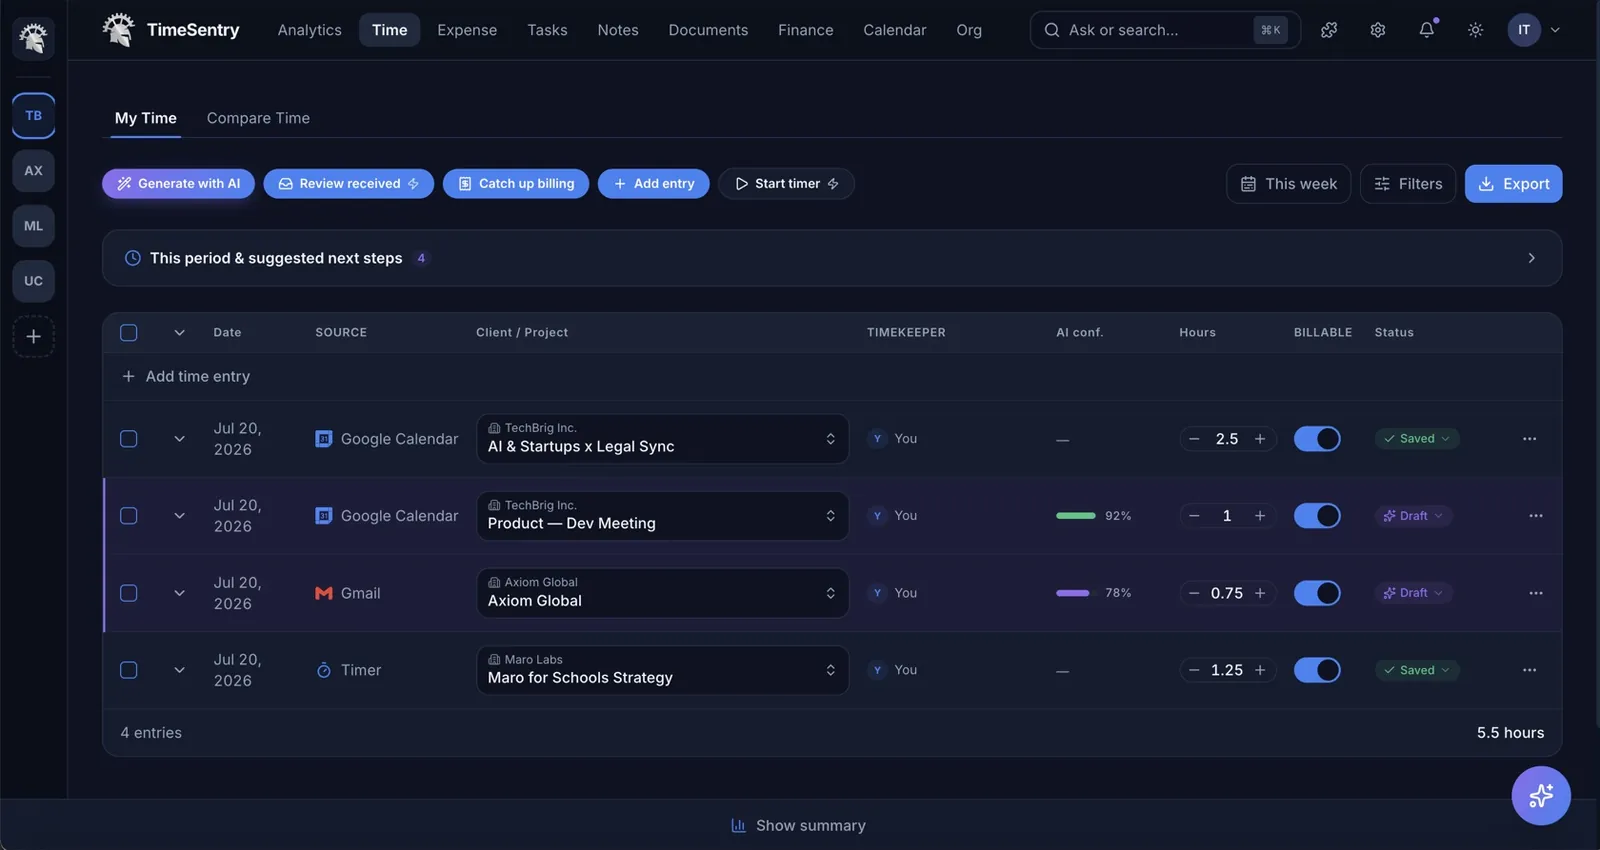The image size is (1600, 850).
Task: Decrease hours for the 0.75 hours entry
Action: 1194,593
